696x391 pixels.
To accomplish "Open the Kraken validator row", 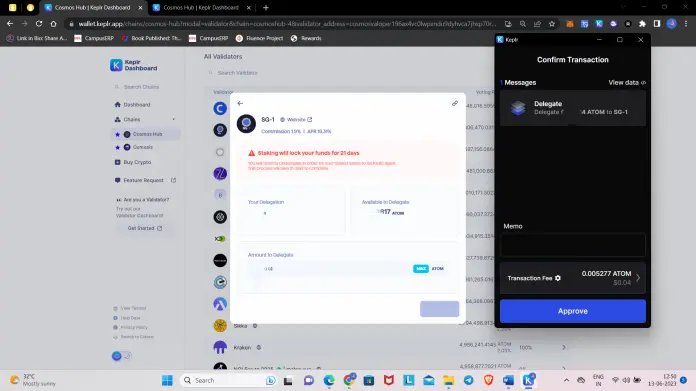I will pos(388,348).
